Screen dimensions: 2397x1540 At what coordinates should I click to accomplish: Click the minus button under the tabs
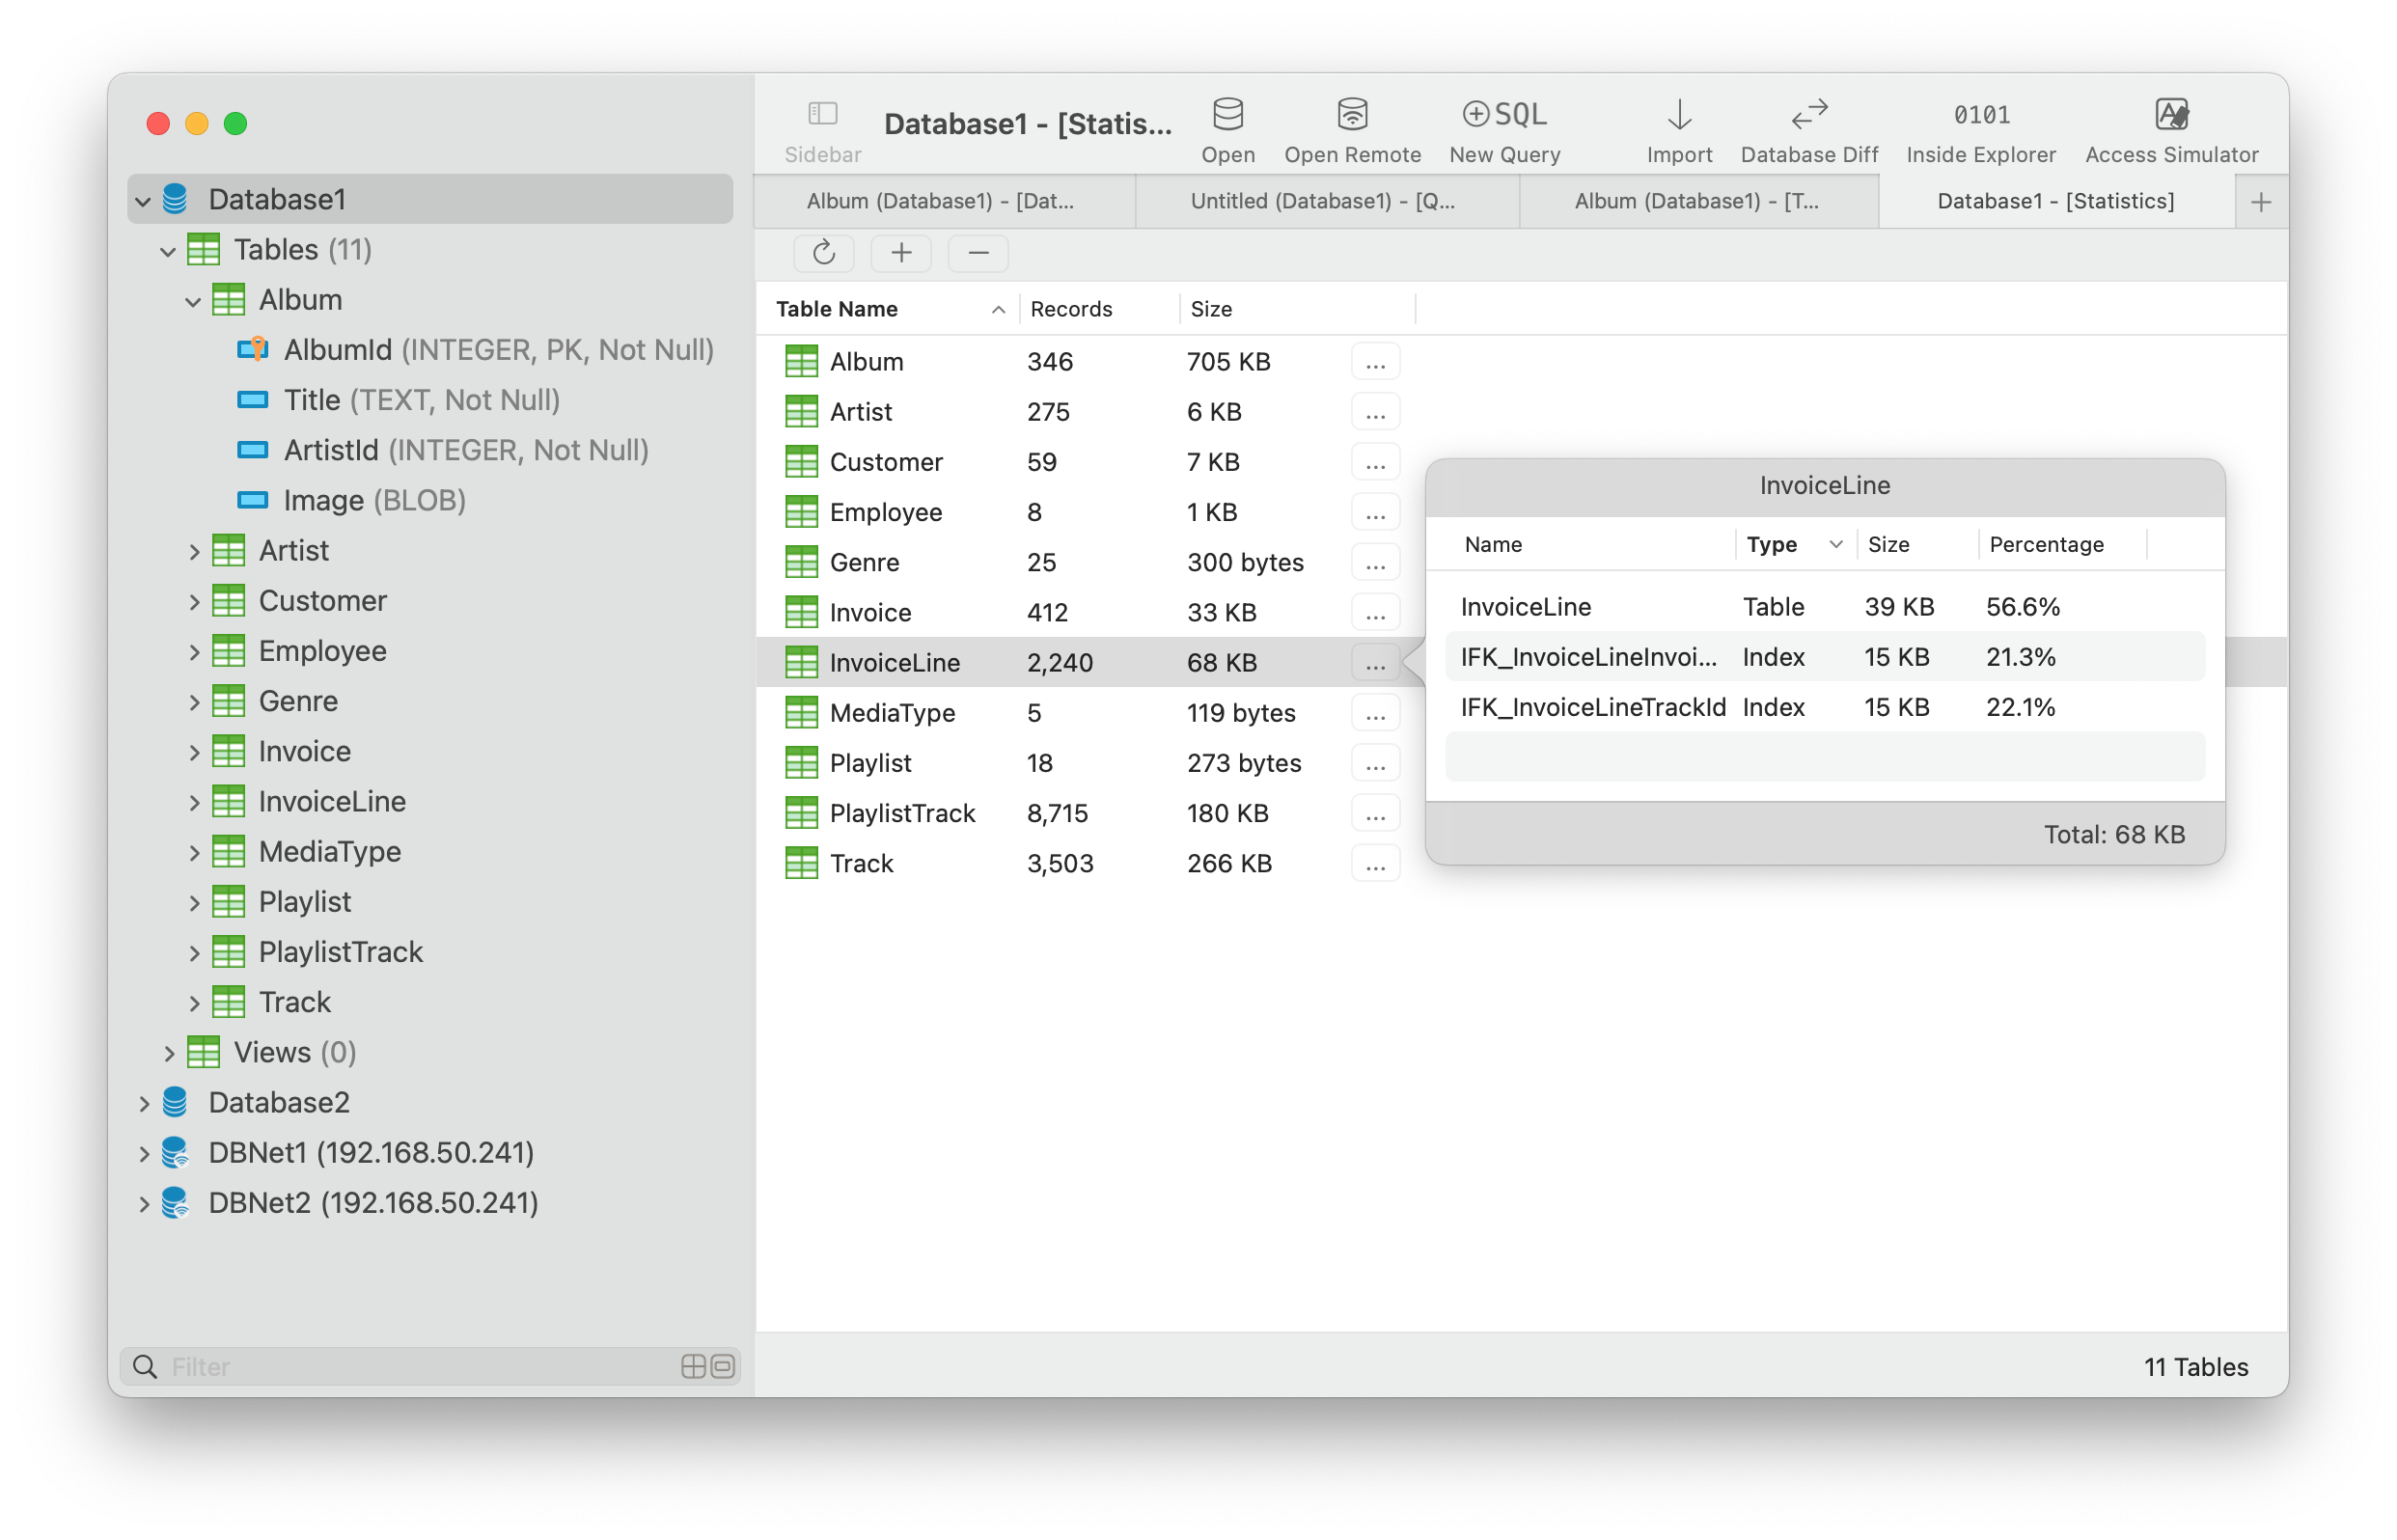coord(978,253)
